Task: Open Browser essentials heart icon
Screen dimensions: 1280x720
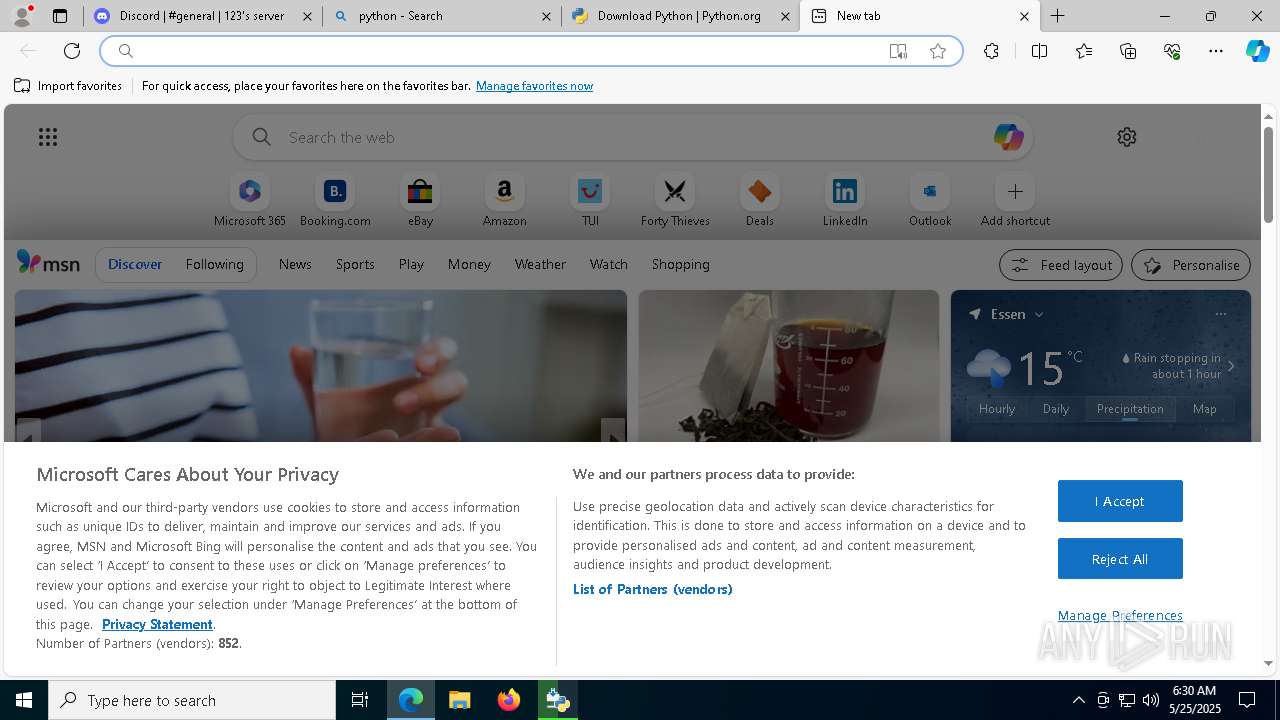Action: pyautogui.click(x=1172, y=51)
